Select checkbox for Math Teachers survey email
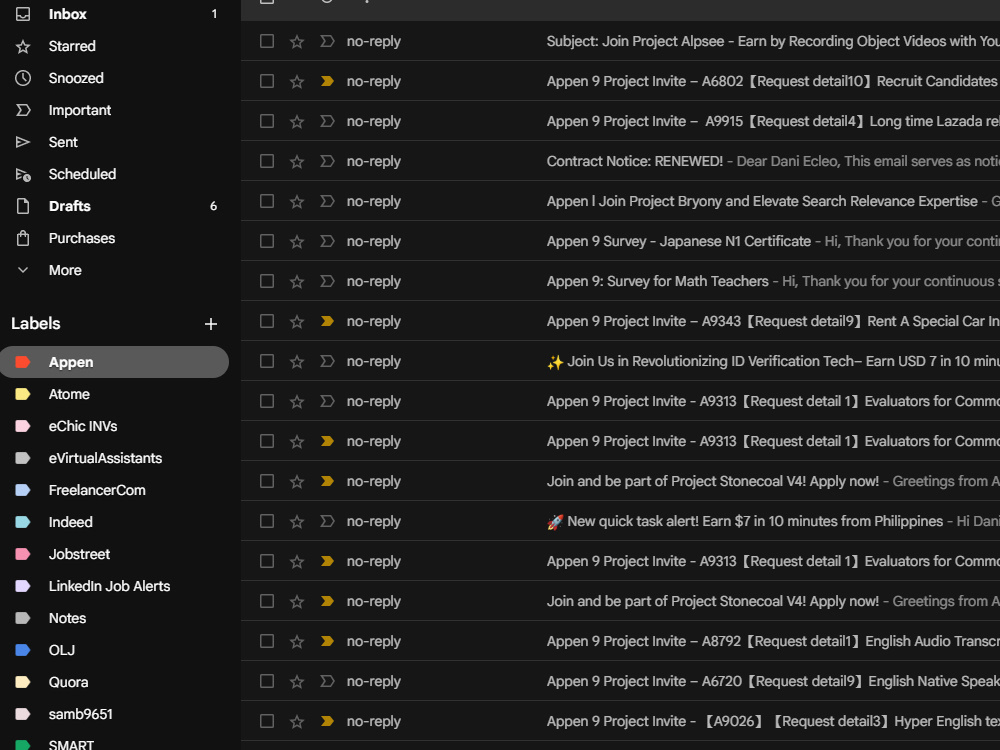 click(267, 281)
